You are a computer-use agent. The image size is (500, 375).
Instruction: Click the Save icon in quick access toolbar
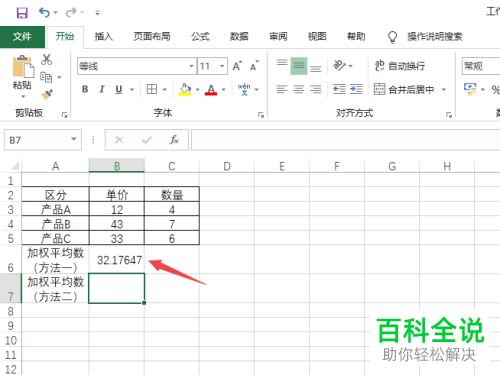tap(22, 13)
